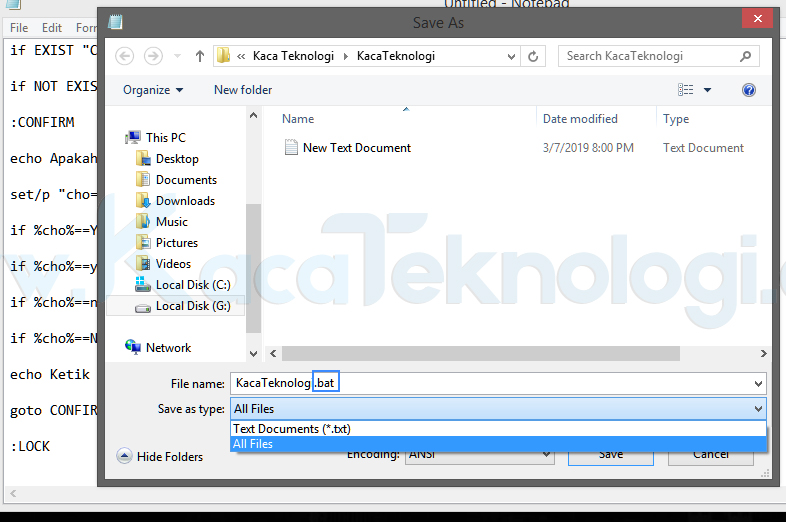
Task: Open Desktop in the navigation pane
Action: (x=177, y=159)
